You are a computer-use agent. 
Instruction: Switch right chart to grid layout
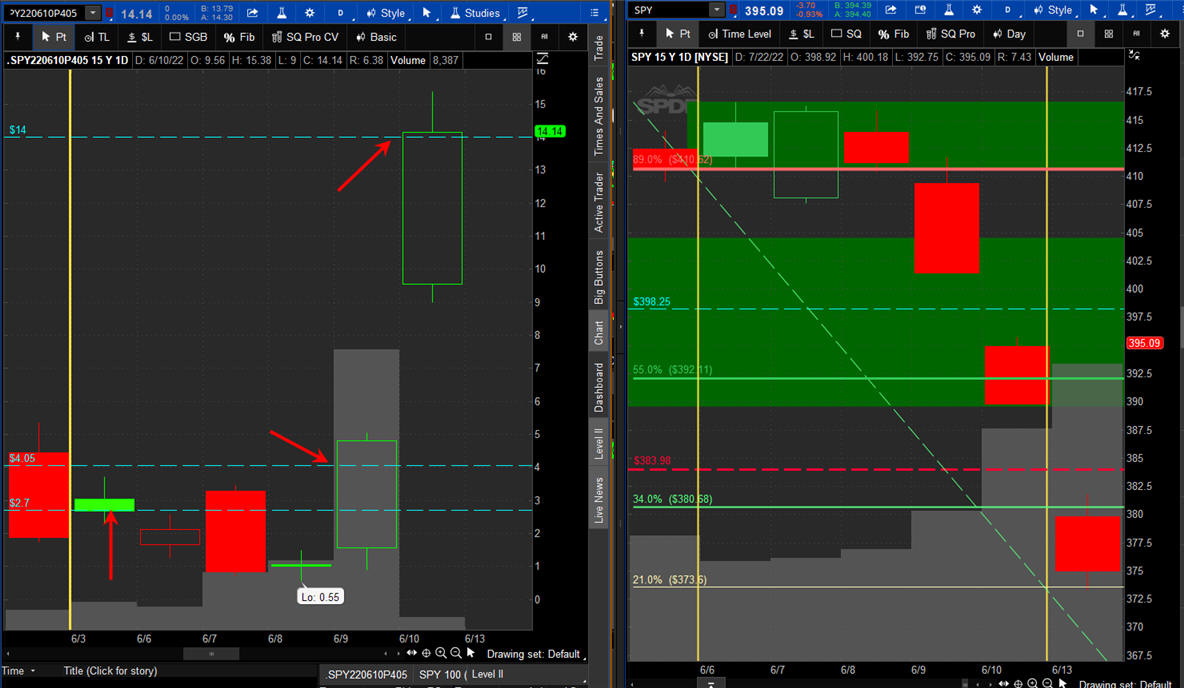click(1108, 33)
